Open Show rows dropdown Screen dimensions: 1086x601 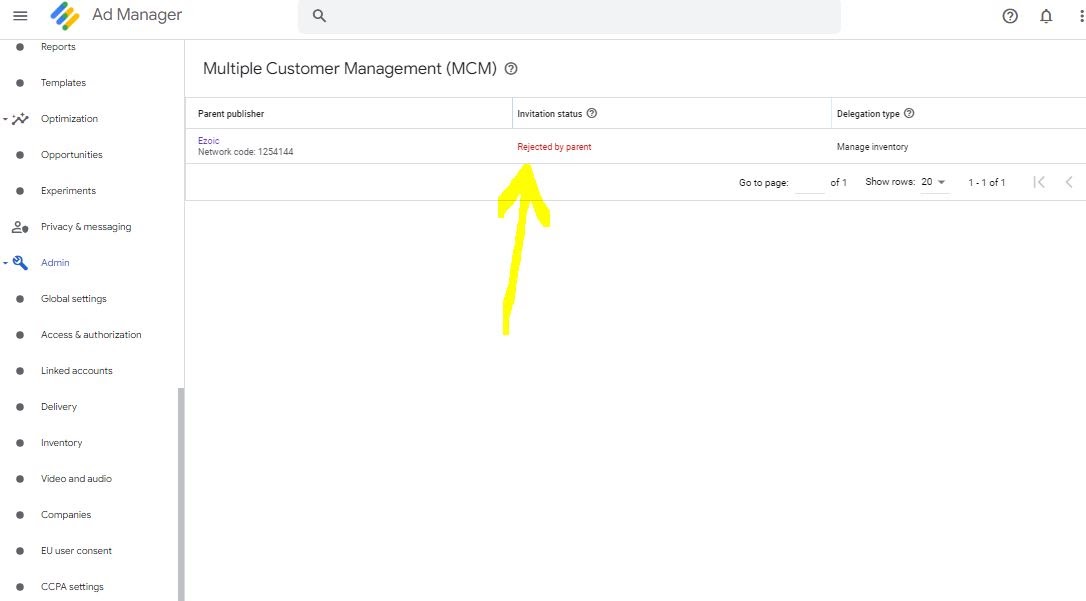point(934,182)
